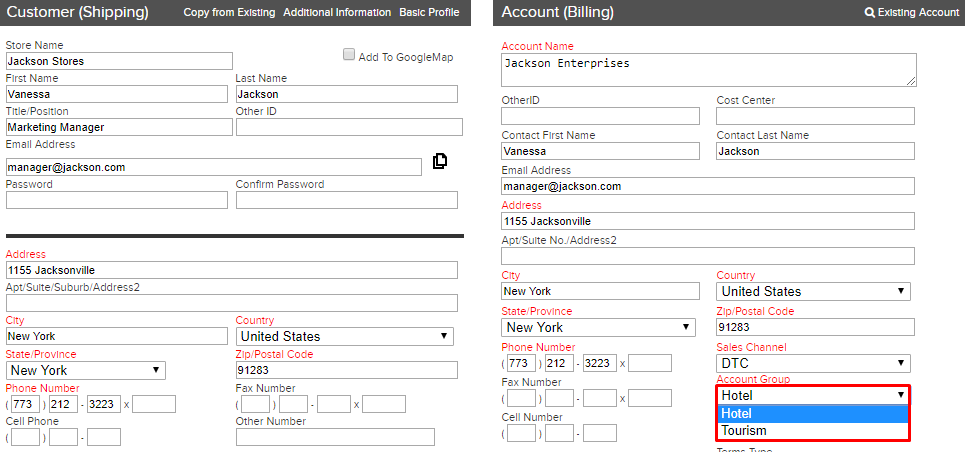
Task: Open the Additional Information link
Action: point(337,12)
